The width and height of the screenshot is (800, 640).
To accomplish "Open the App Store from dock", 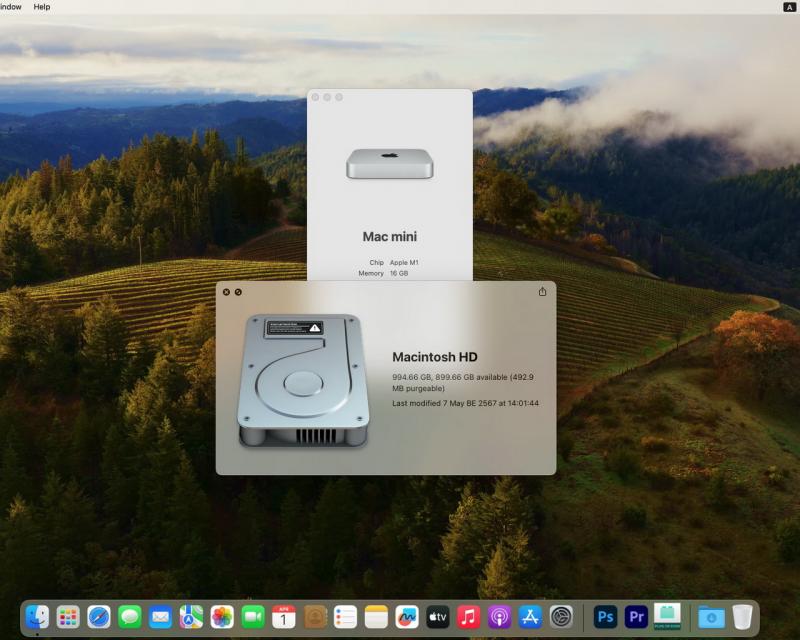I will coord(530,617).
